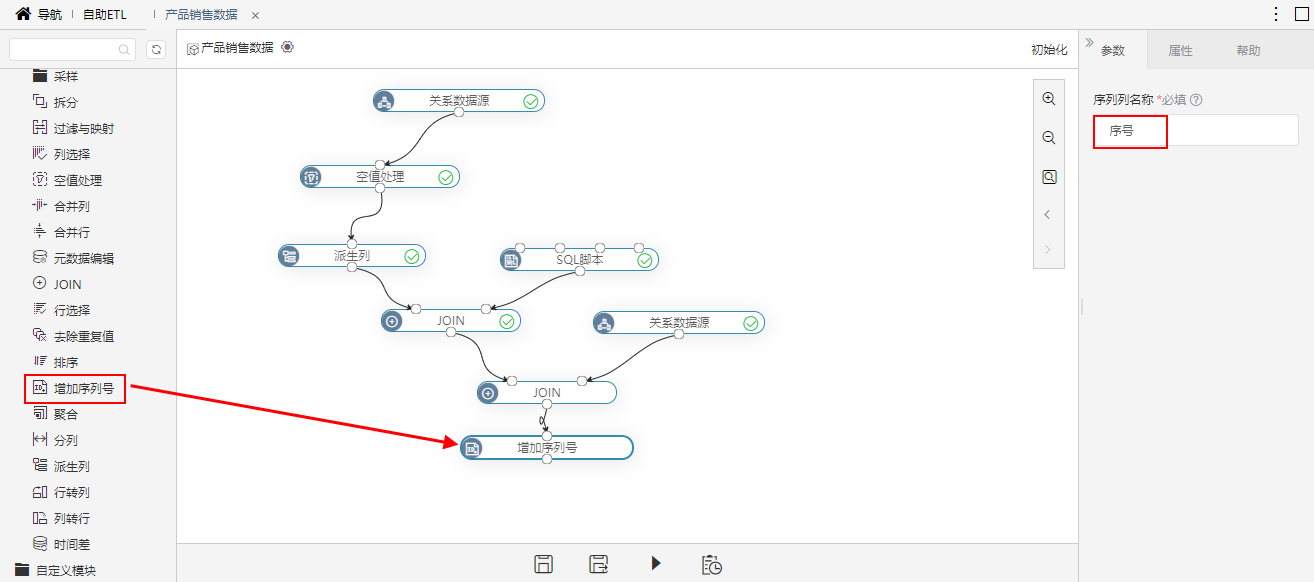Click the grey right arrow on canvas tool strip
The width and height of the screenshot is (1314, 582).
(x=1048, y=249)
